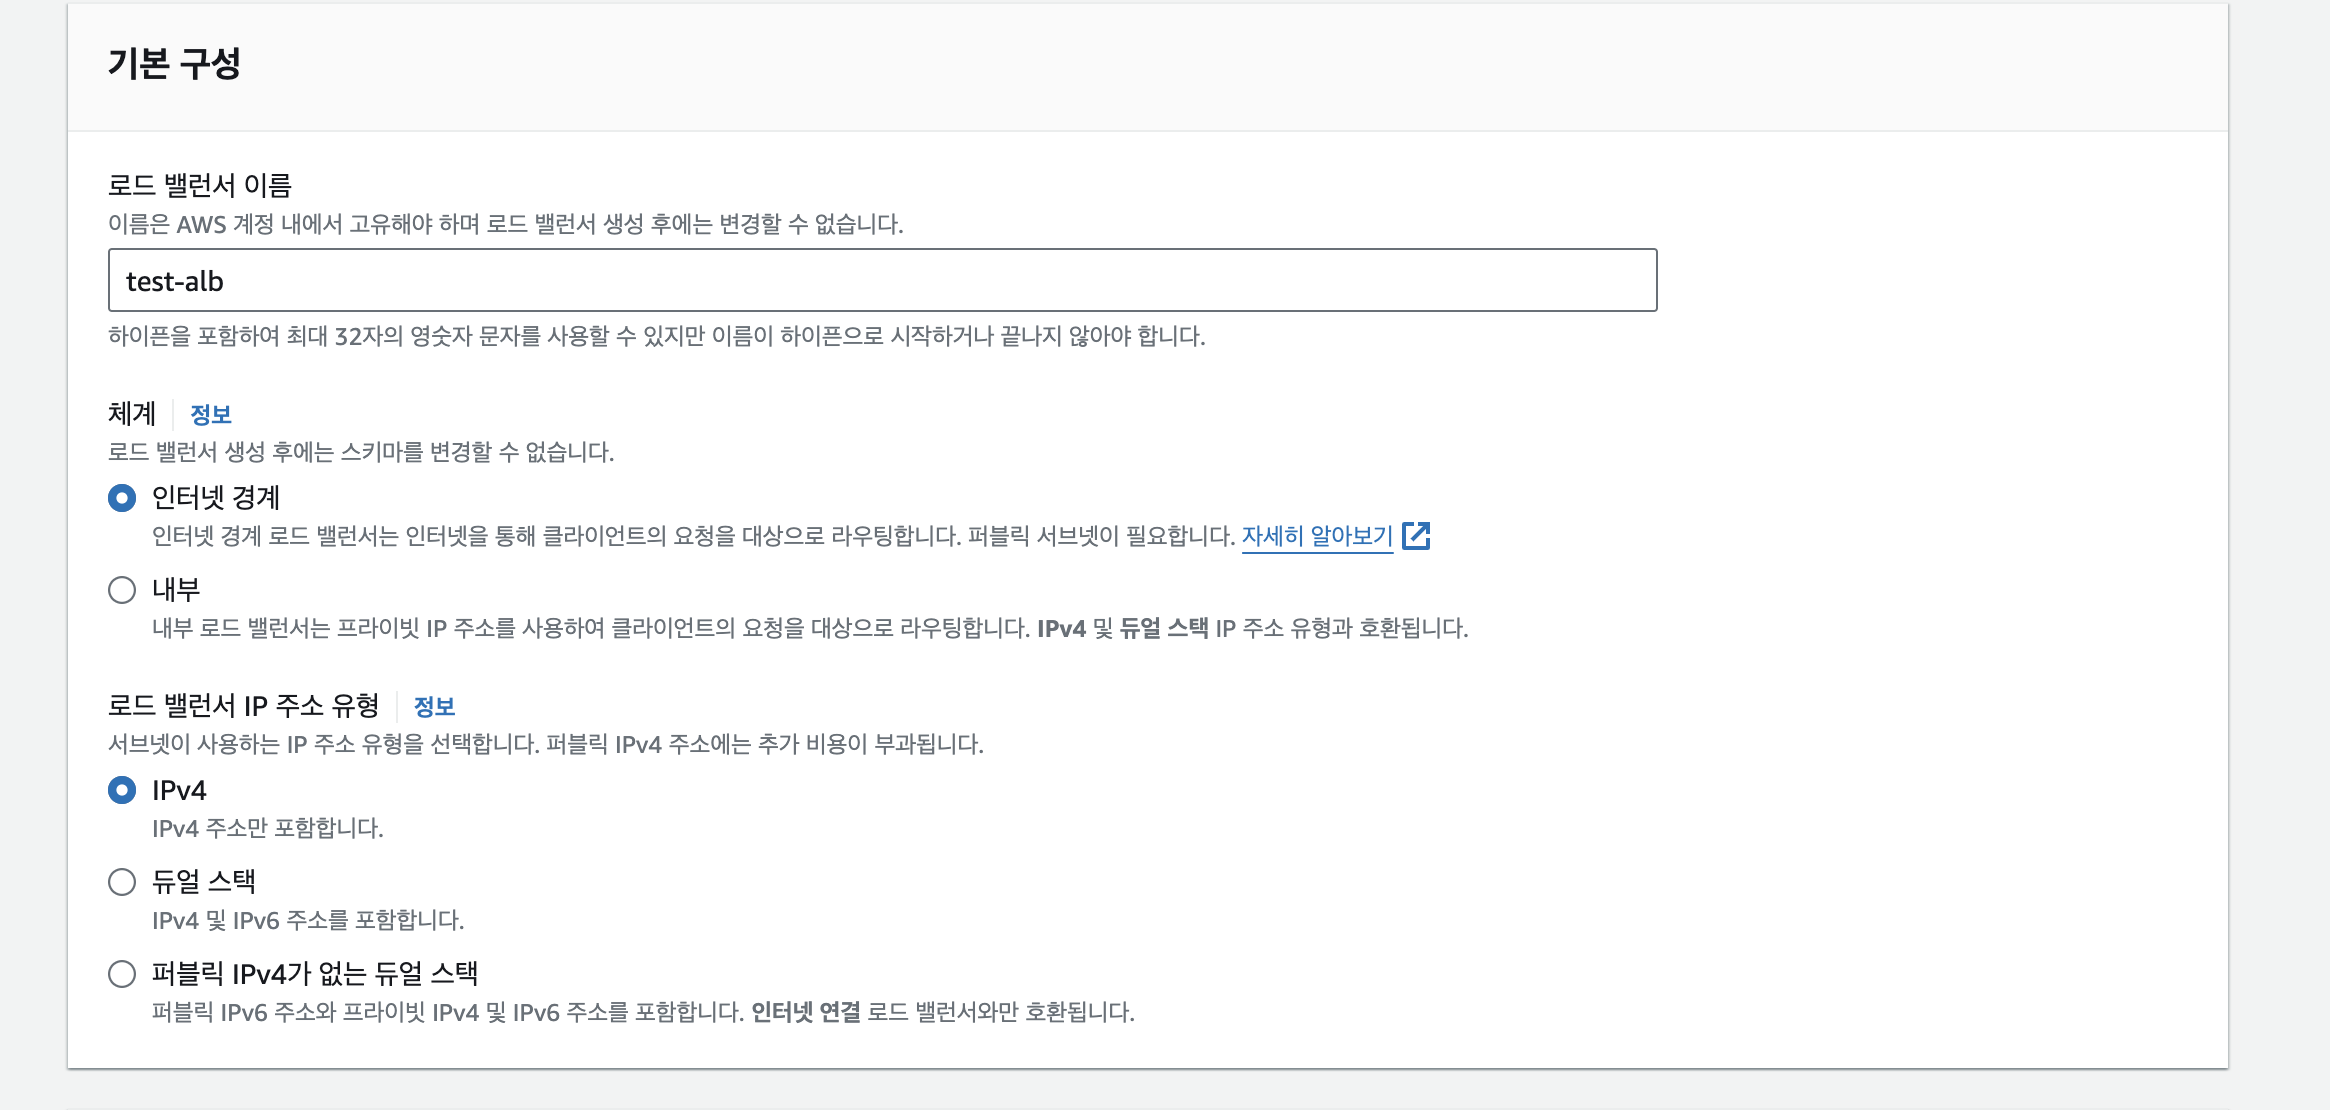The image size is (2330, 1110).
Task: Click the 인터넷 경계 option label text
Action: pos(216,497)
